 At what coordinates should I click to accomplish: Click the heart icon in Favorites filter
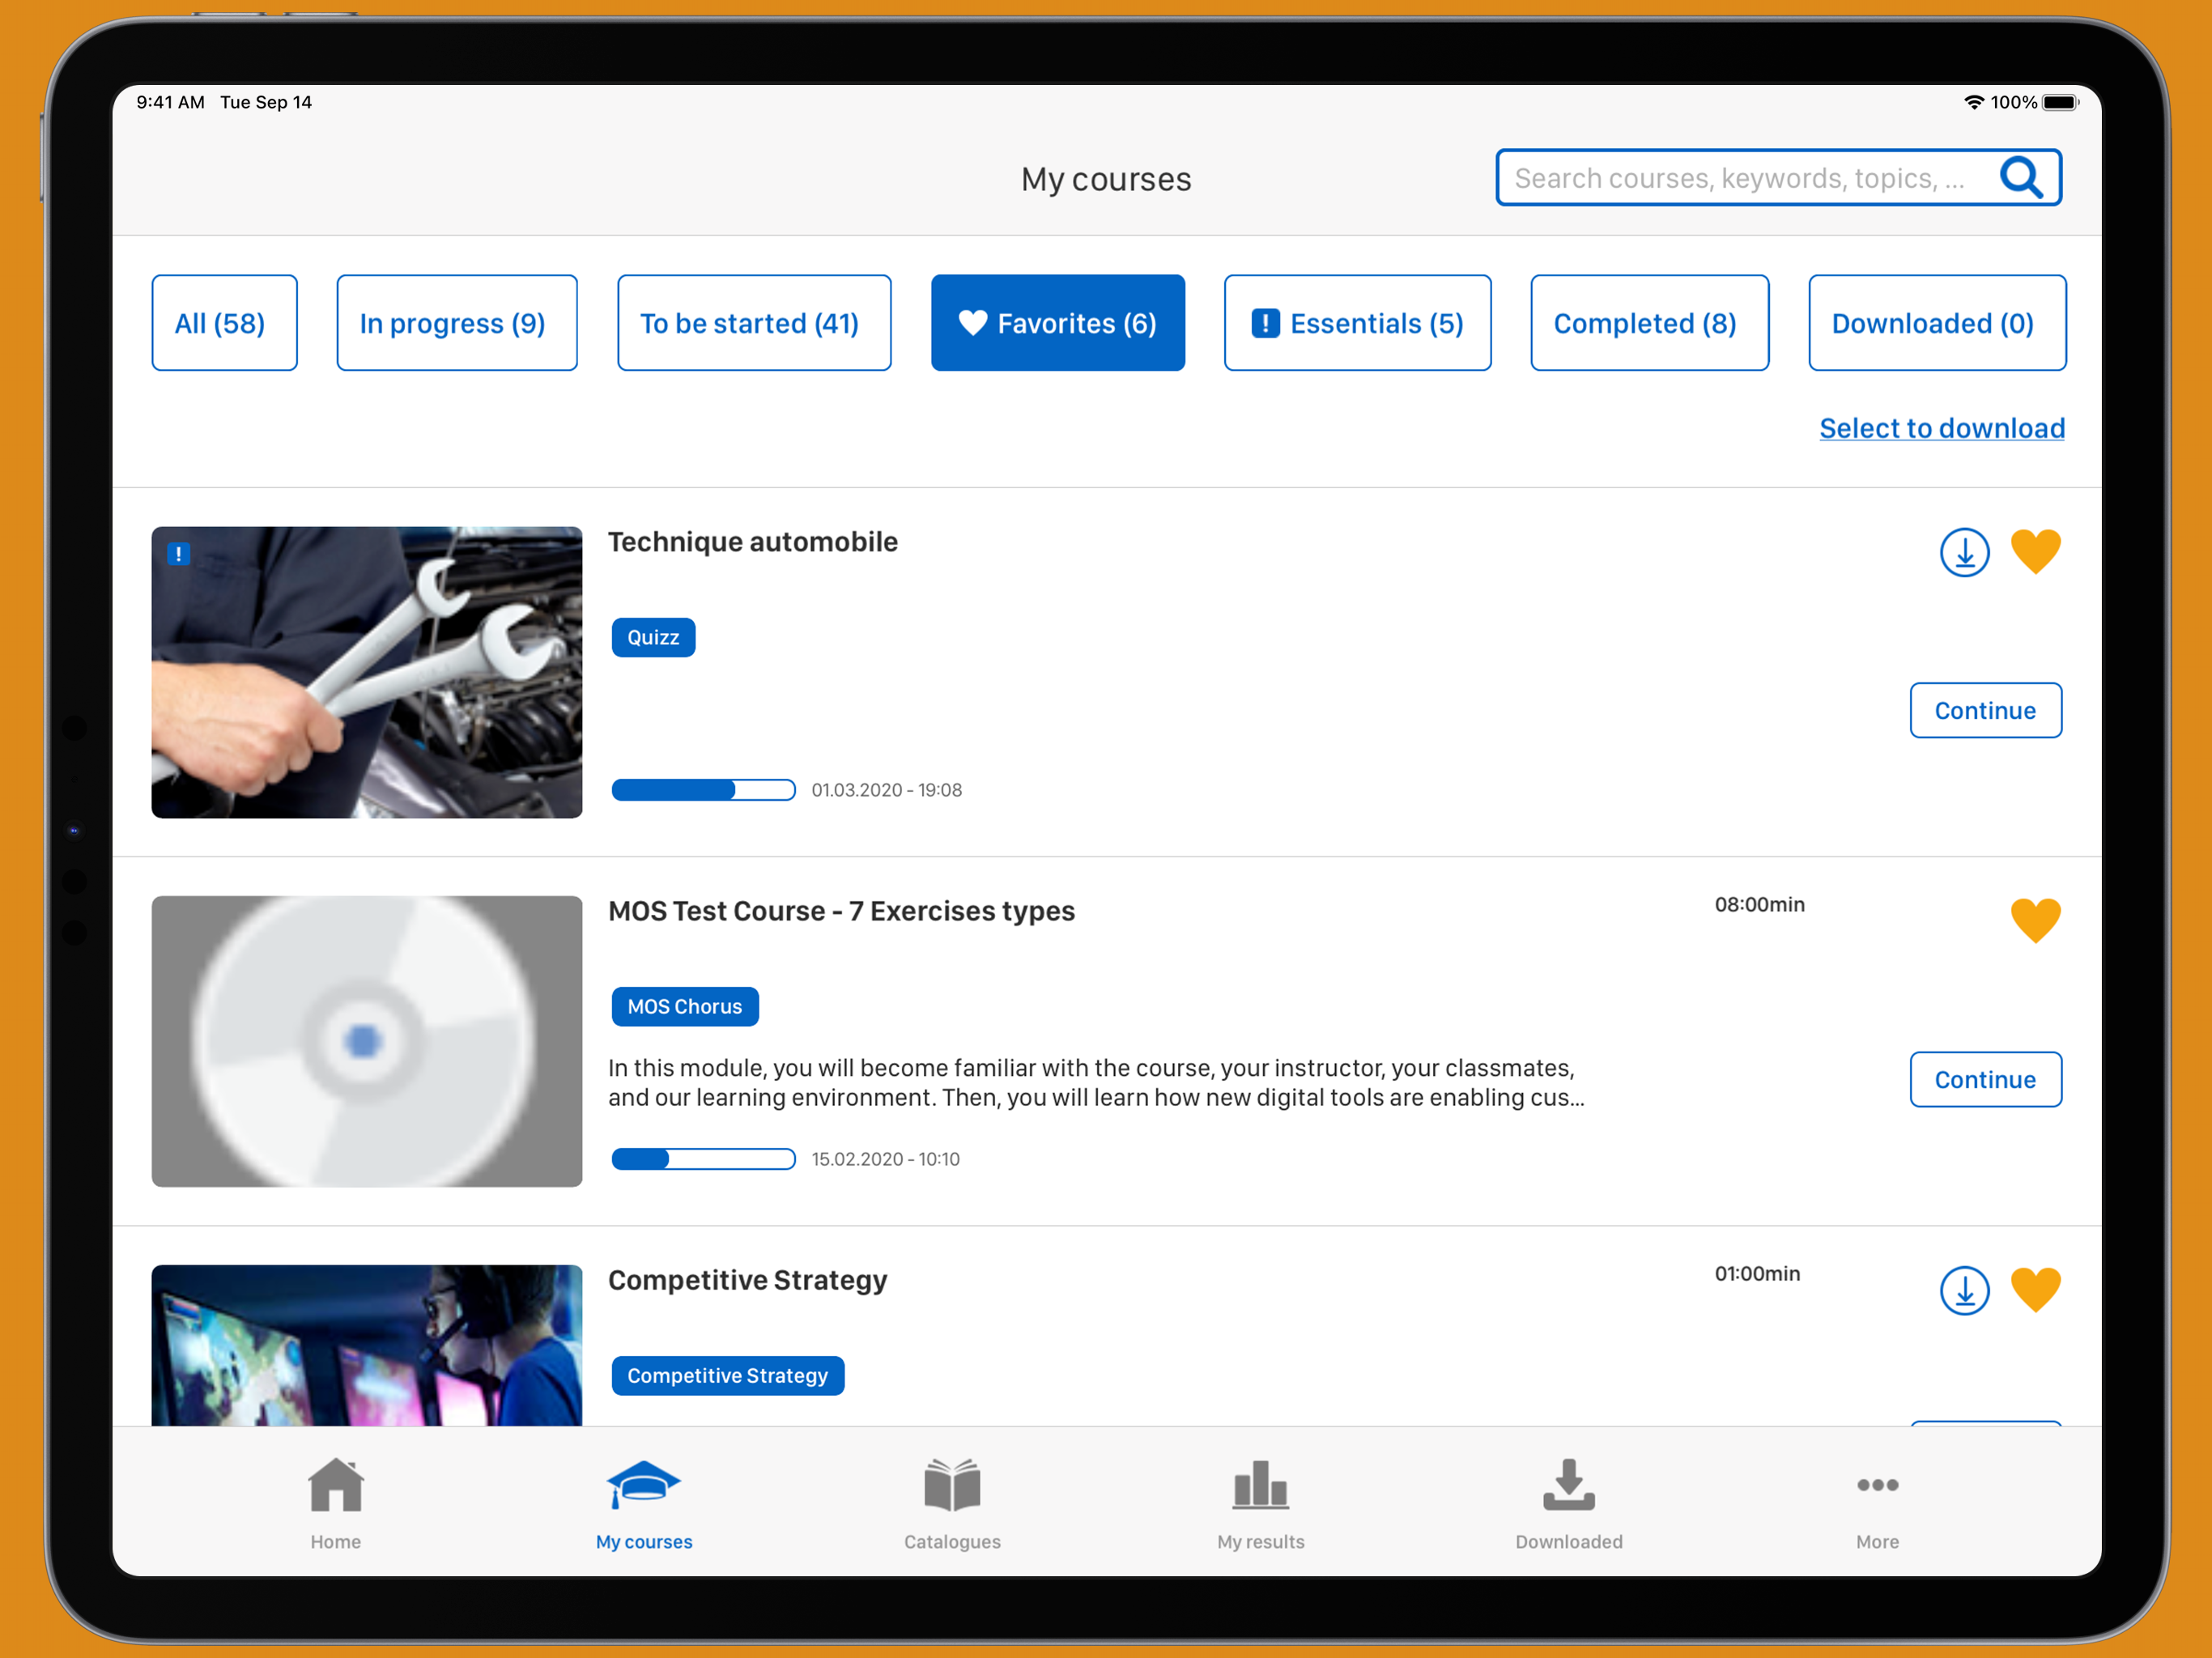tap(972, 322)
